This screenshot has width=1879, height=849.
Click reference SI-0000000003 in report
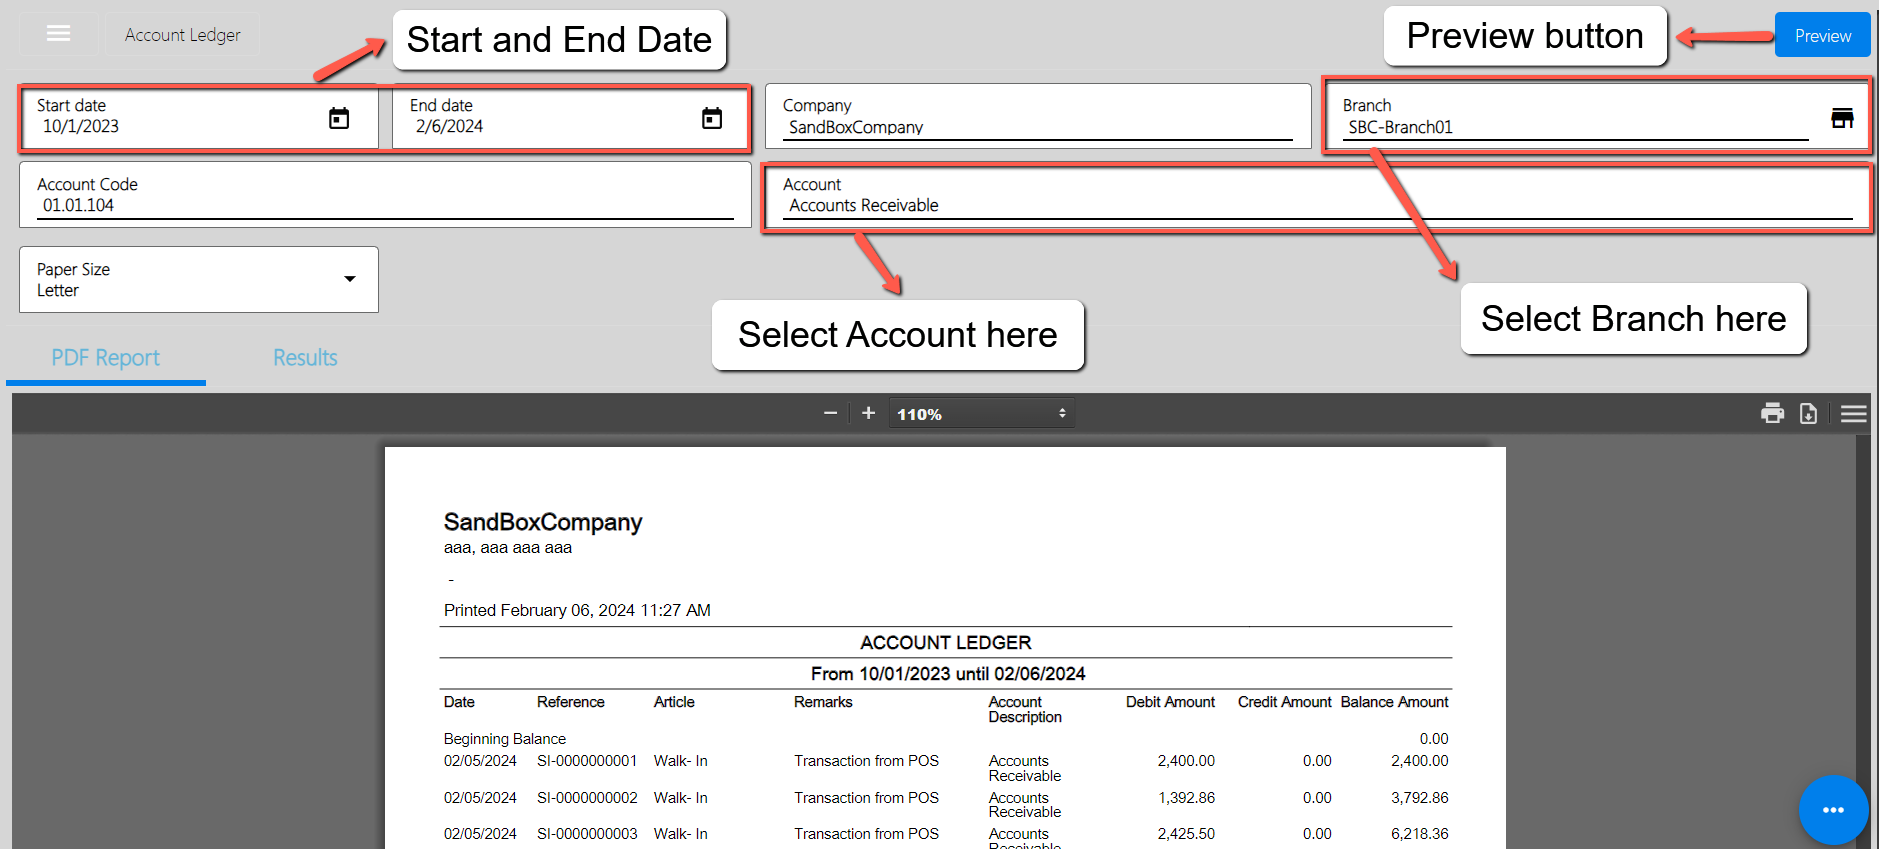pos(587,834)
